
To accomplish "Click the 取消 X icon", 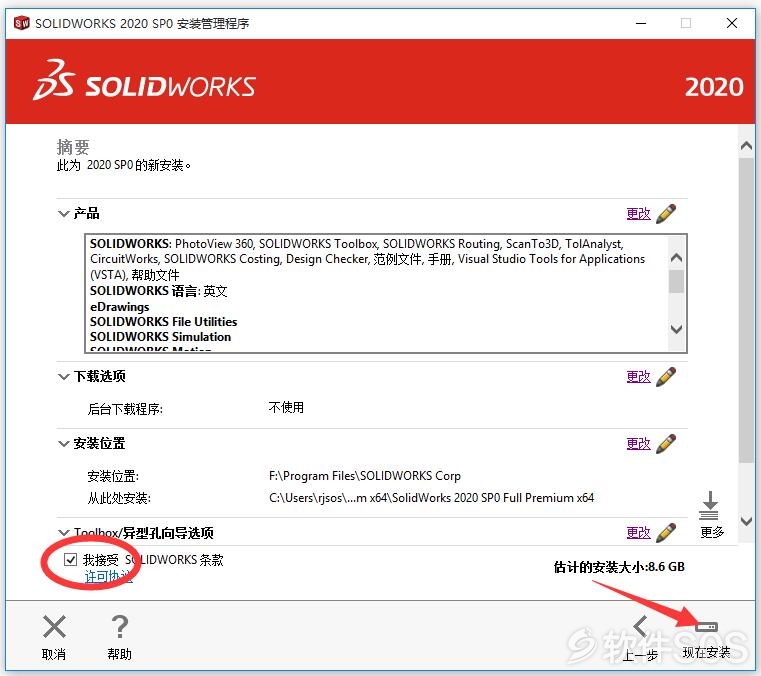I will tap(54, 627).
